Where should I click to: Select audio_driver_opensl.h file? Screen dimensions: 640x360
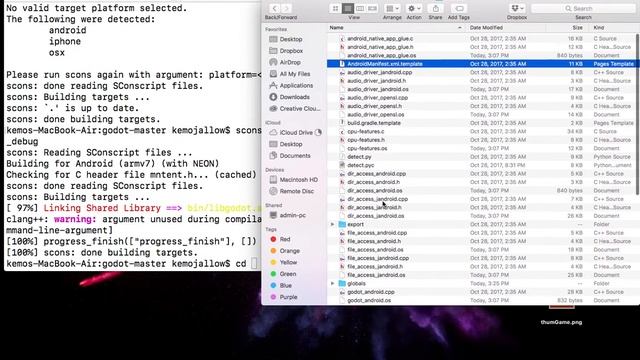481,106
